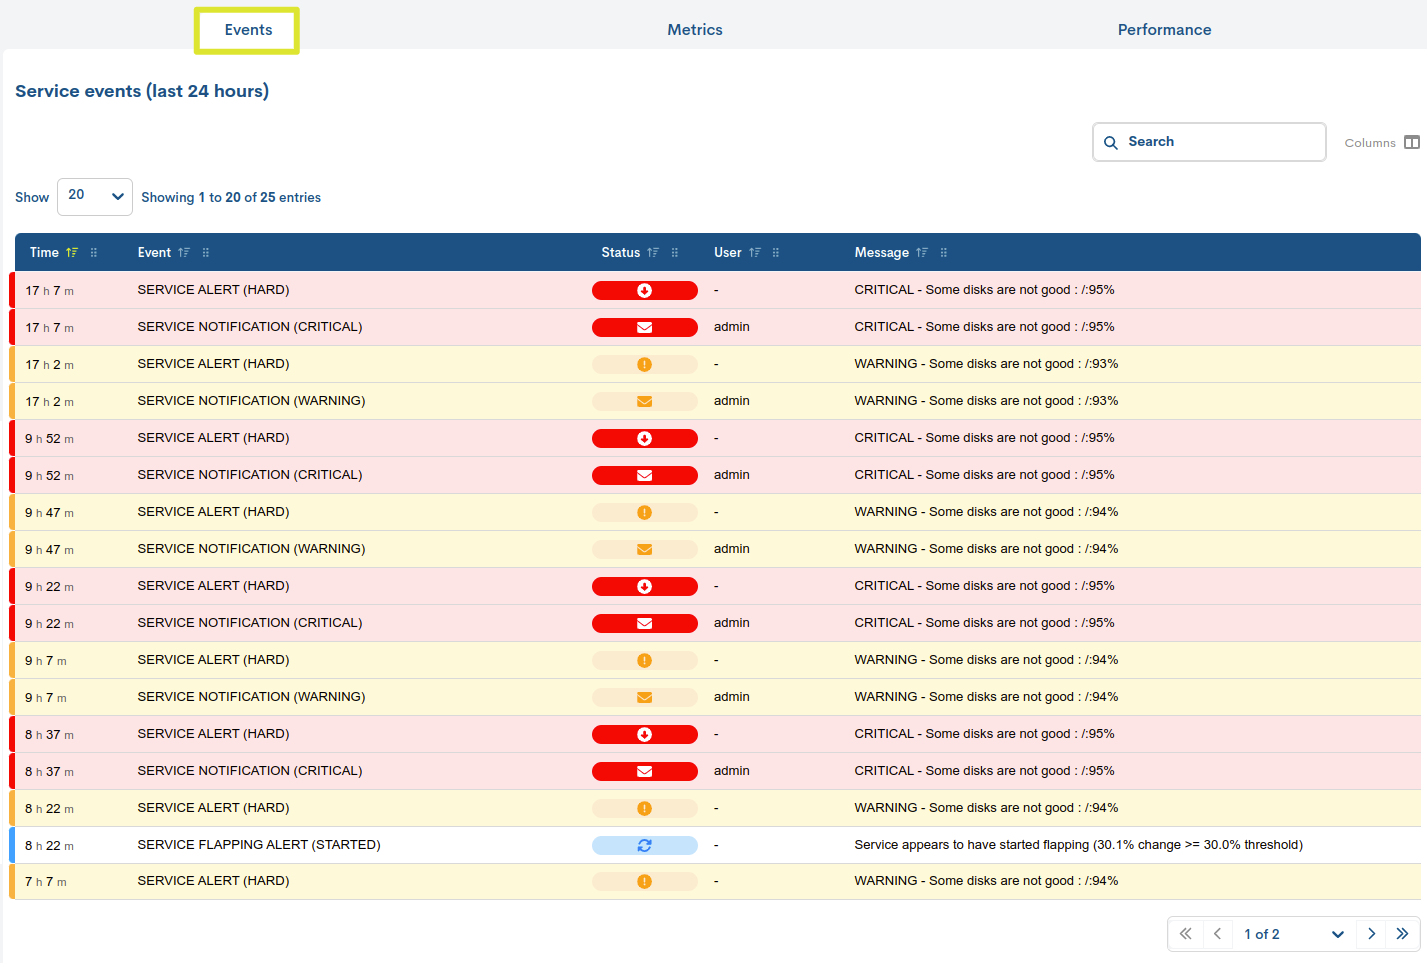The height and width of the screenshot is (963, 1427).
Task: Jump to the last page
Action: pos(1402,934)
